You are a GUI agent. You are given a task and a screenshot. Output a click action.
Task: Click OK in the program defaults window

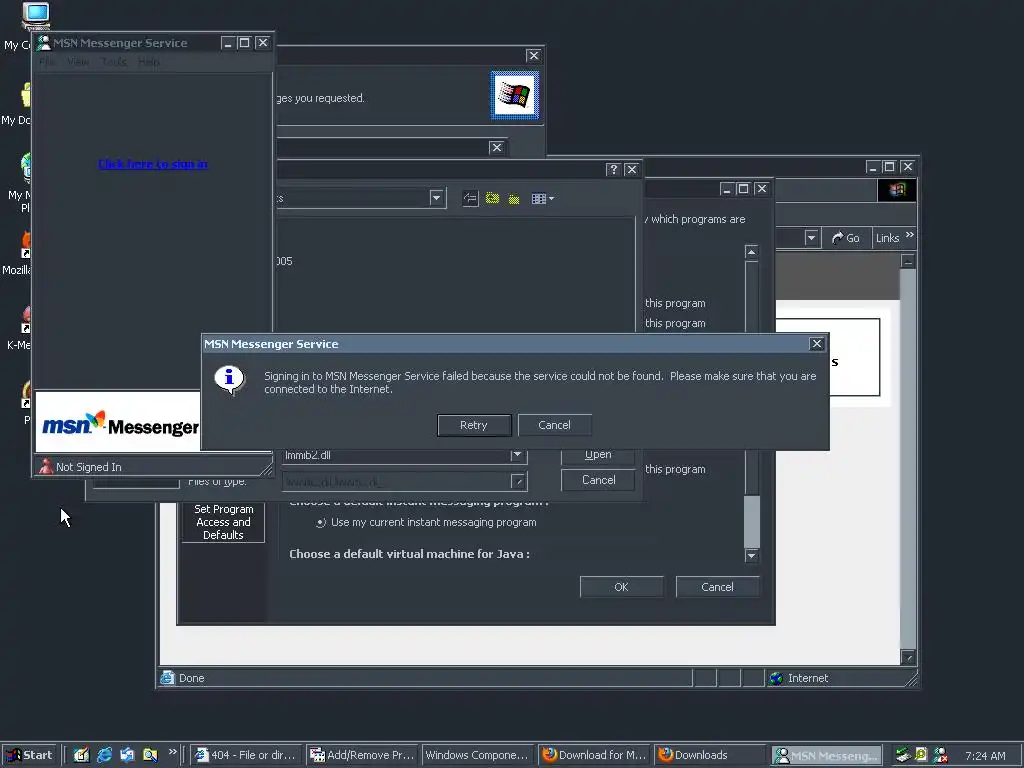621,586
